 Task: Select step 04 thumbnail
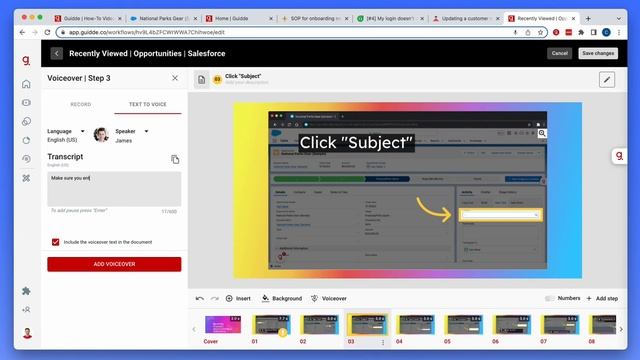tap(416, 324)
